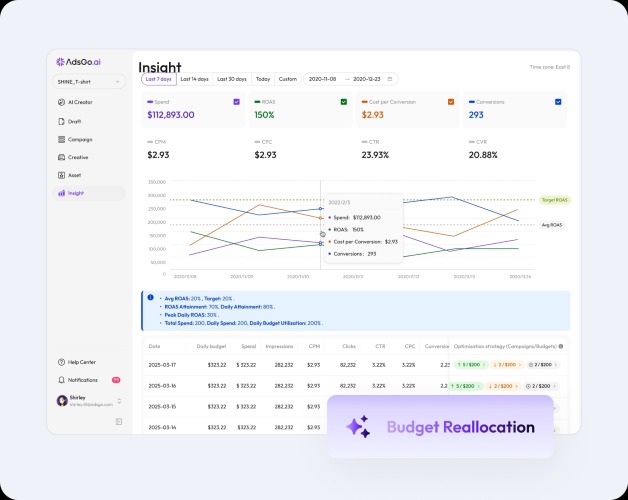Image resolution: width=628 pixels, height=500 pixels.
Task: Click the Clicks column header
Action: click(349, 346)
